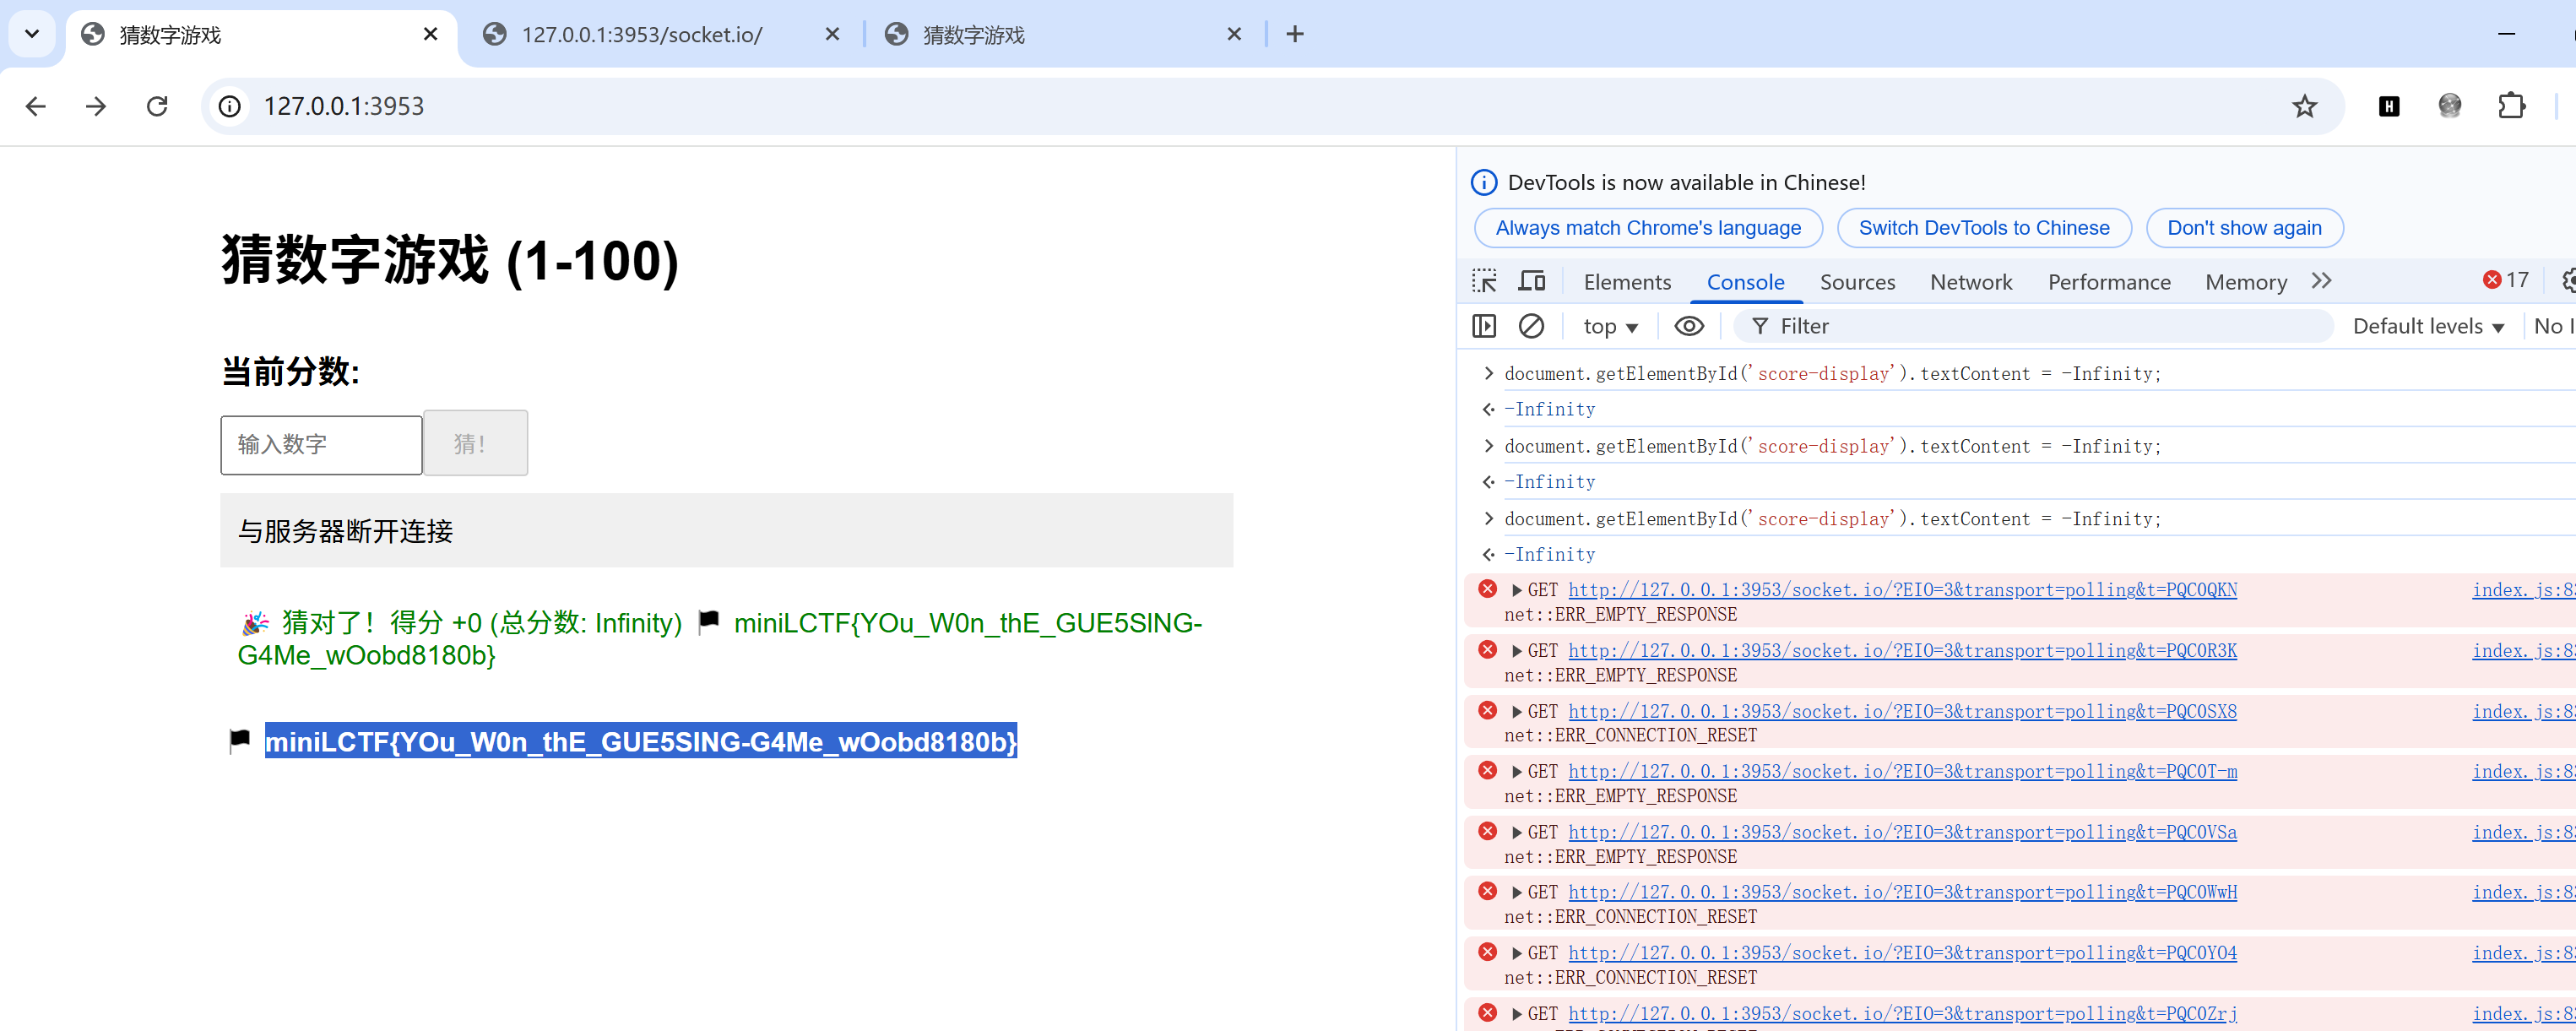Expand the GET request ending PQCOT-m

point(1517,772)
